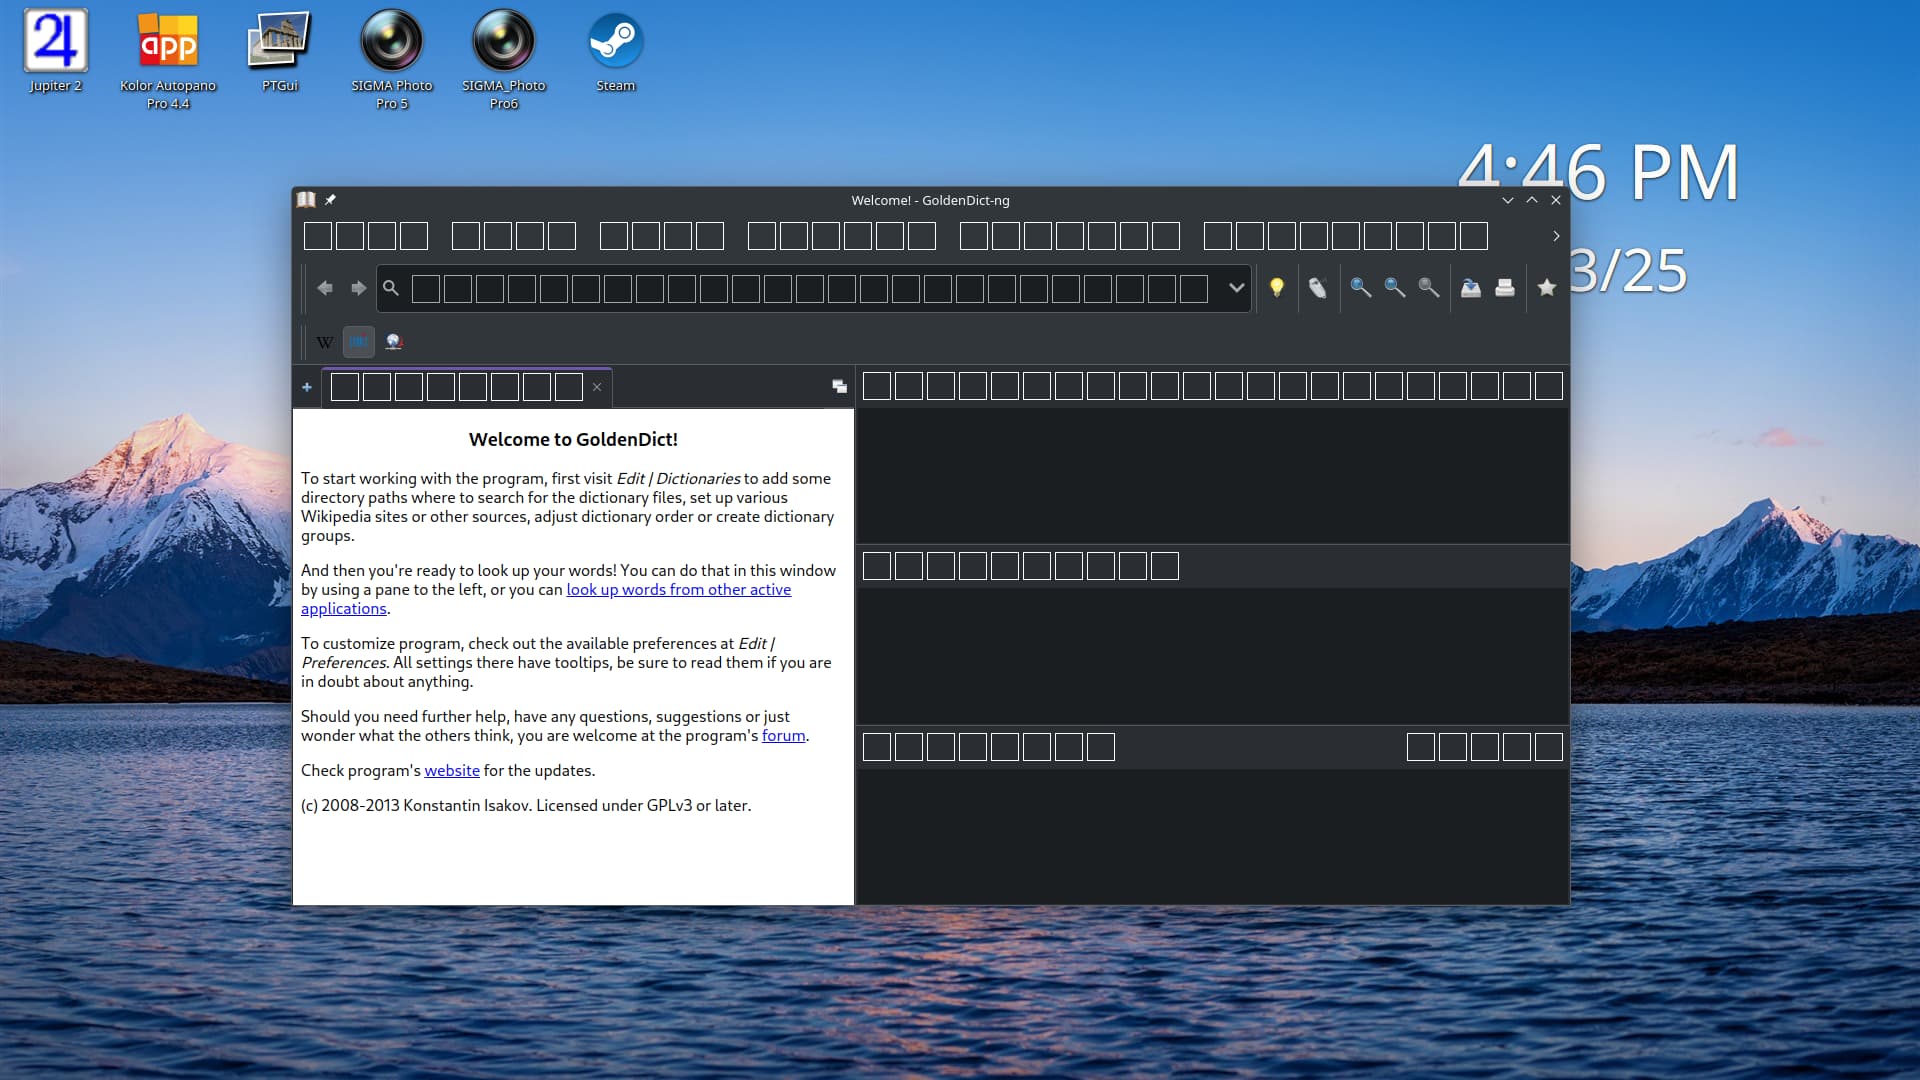Image resolution: width=1920 pixels, height=1080 pixels.
Task: Go forward to the next article
Action: coord(358,288)
